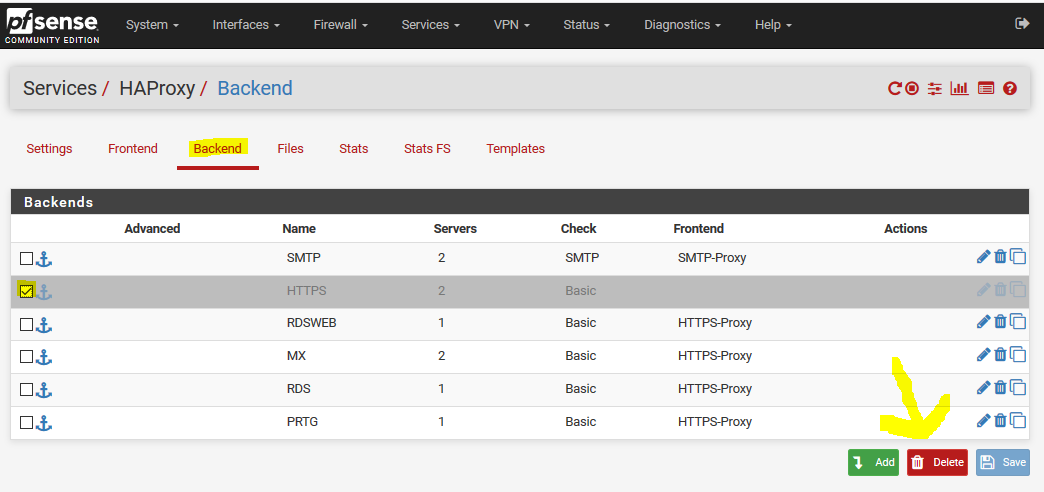Duplicate the HTTPS backend copy icon
This screenshot has width=1044, height=492.
(x=1018, y=289)
